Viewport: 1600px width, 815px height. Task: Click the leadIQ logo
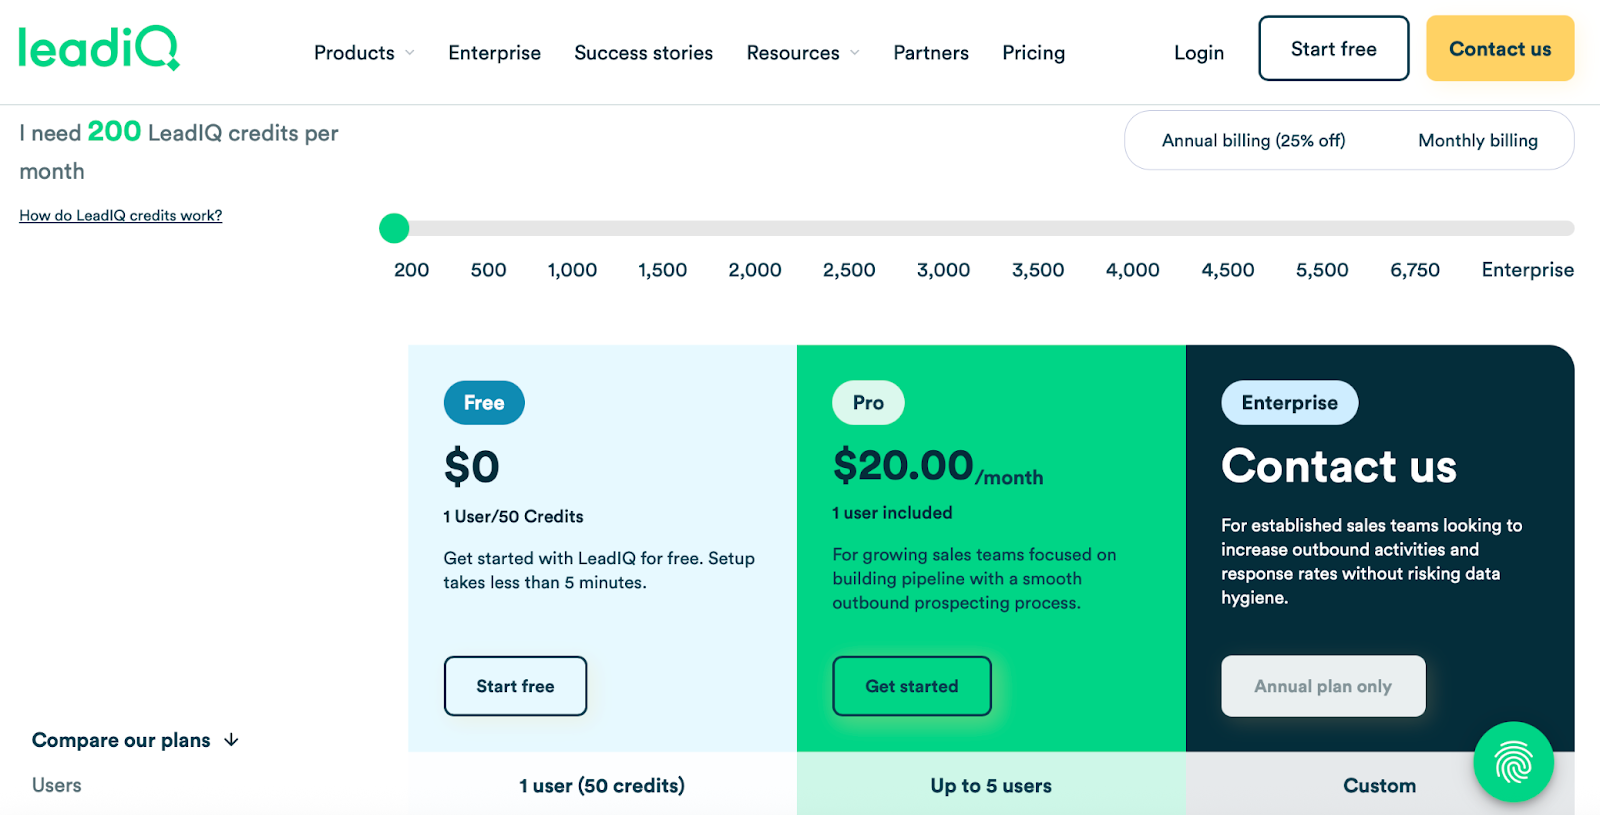[x=97, y=48]
